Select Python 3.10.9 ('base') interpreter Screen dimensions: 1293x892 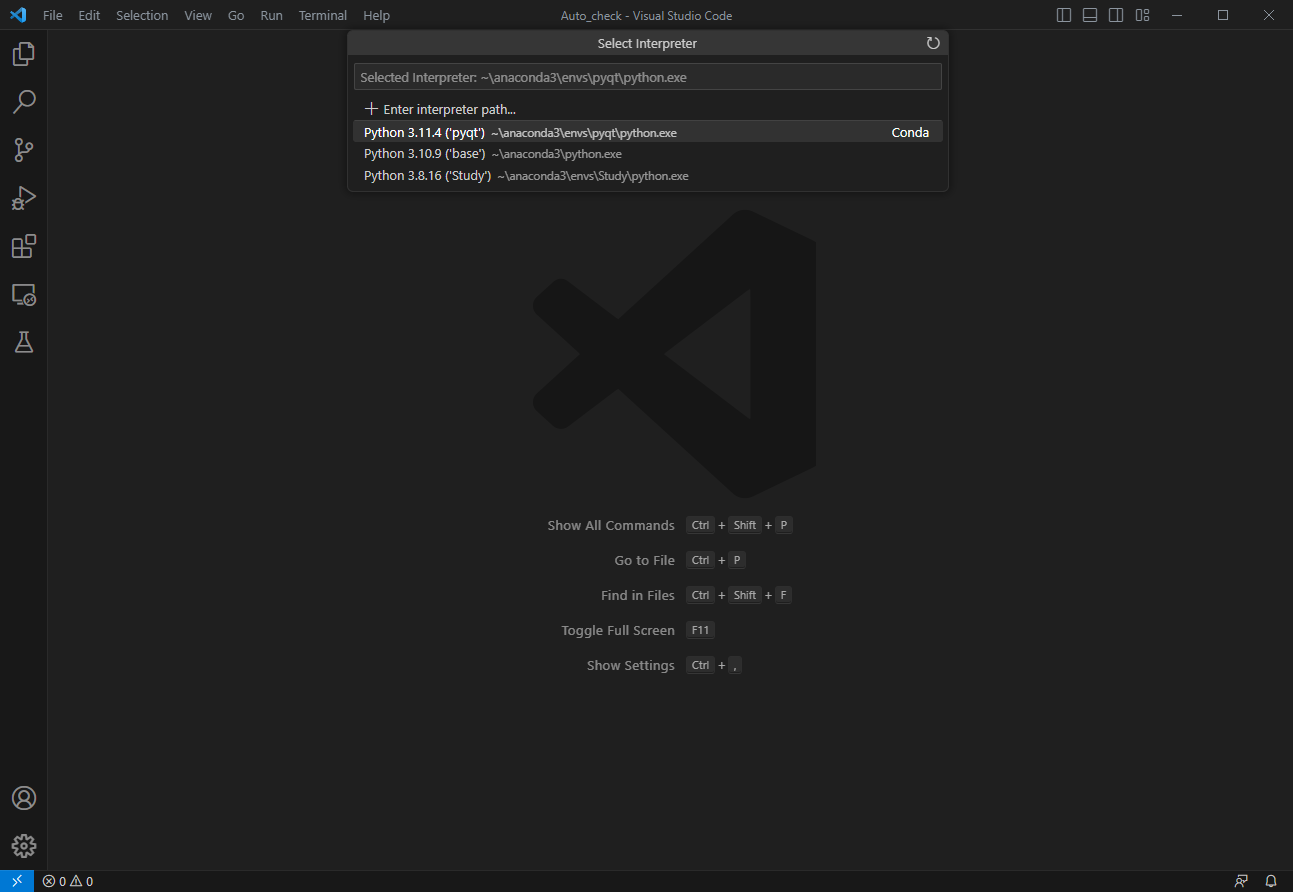click(x=648, y=154)
